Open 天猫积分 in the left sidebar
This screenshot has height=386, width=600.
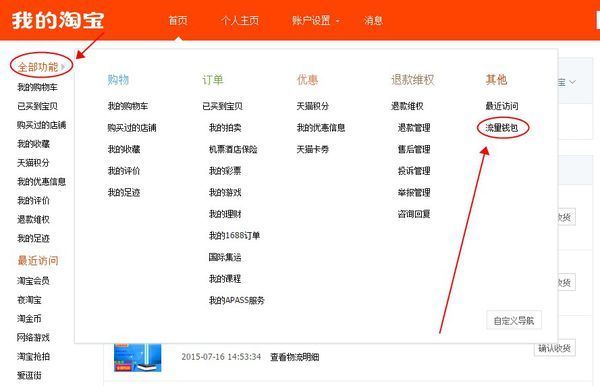(33, 163)
